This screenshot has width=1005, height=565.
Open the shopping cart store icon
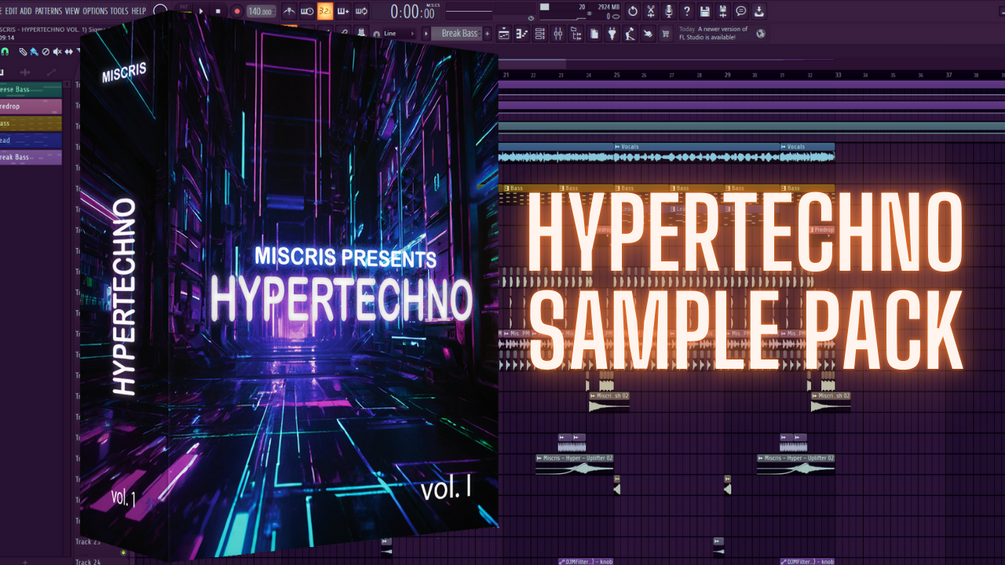coord(665,33)
